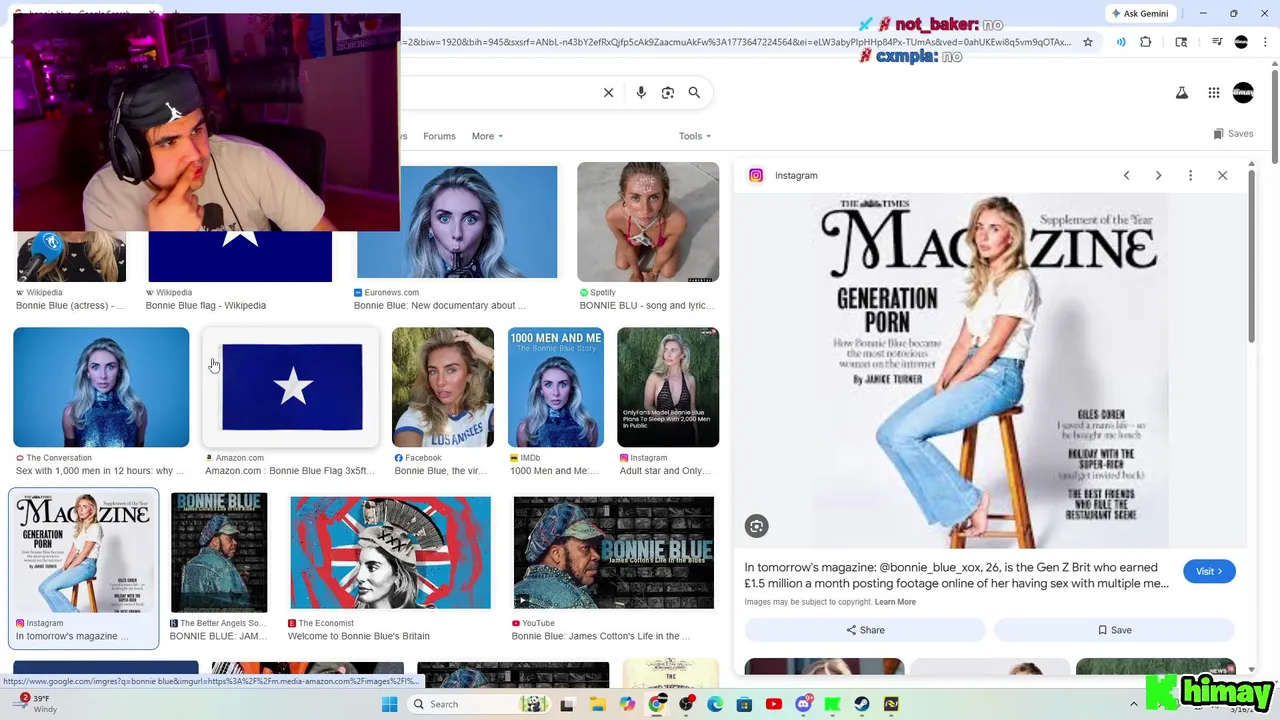The width and height of the screenshot is (1280, 720).
Task: Open the Spotify BONNIE BLU song thumbnail
Action: [648, 222]
